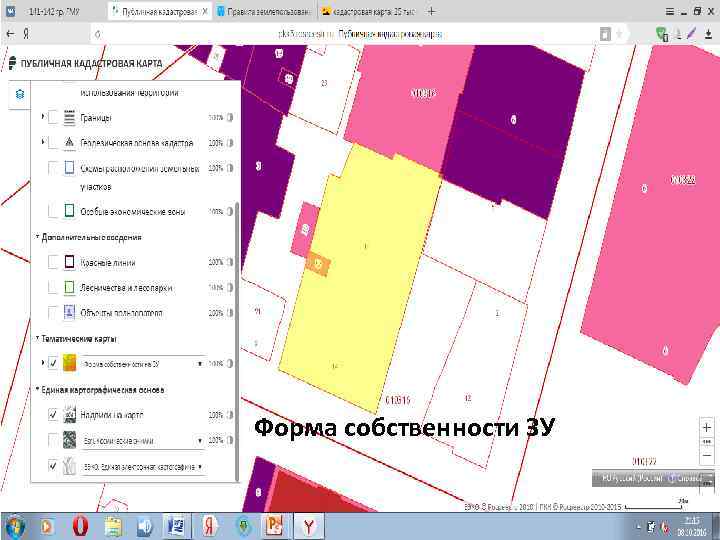The height and width of the screenshot is (540, 720).
Task: Open the ЕЭКО base map dropdown
Action: tap(142, 467)
